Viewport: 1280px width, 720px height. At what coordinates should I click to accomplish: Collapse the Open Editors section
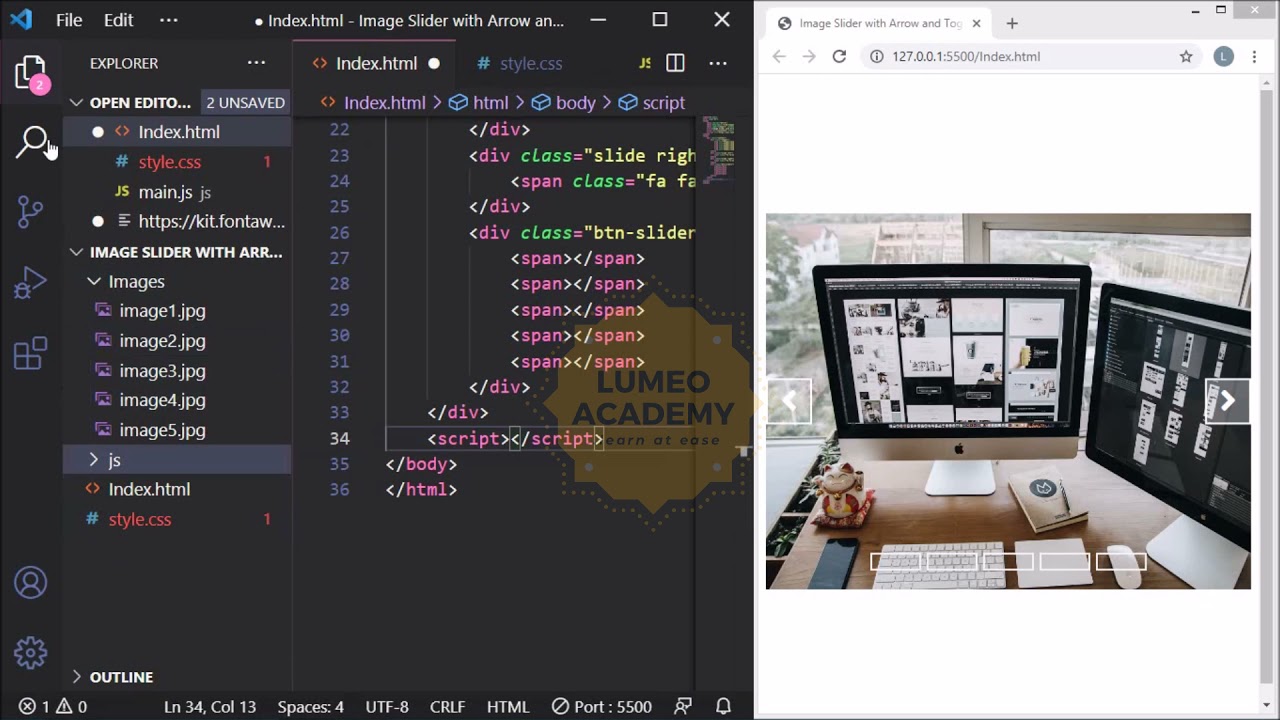pos(77,102)
